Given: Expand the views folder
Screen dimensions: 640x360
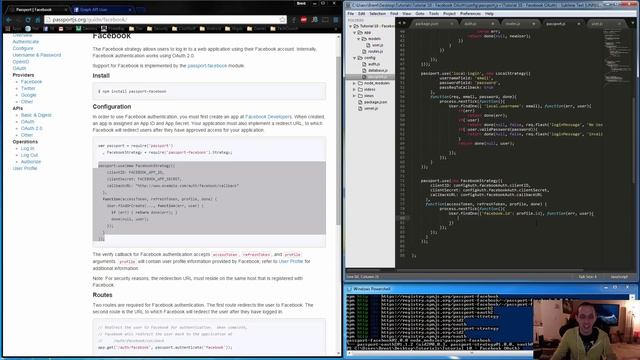Looking at the screenshot, I should (x=355, y=96).
